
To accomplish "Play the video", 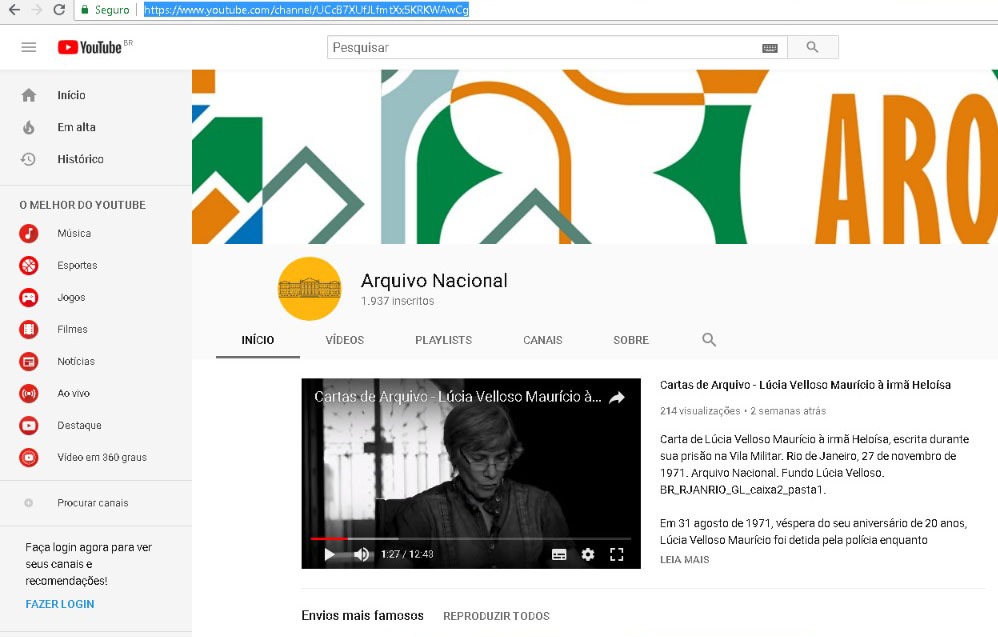I will point(329,554).
